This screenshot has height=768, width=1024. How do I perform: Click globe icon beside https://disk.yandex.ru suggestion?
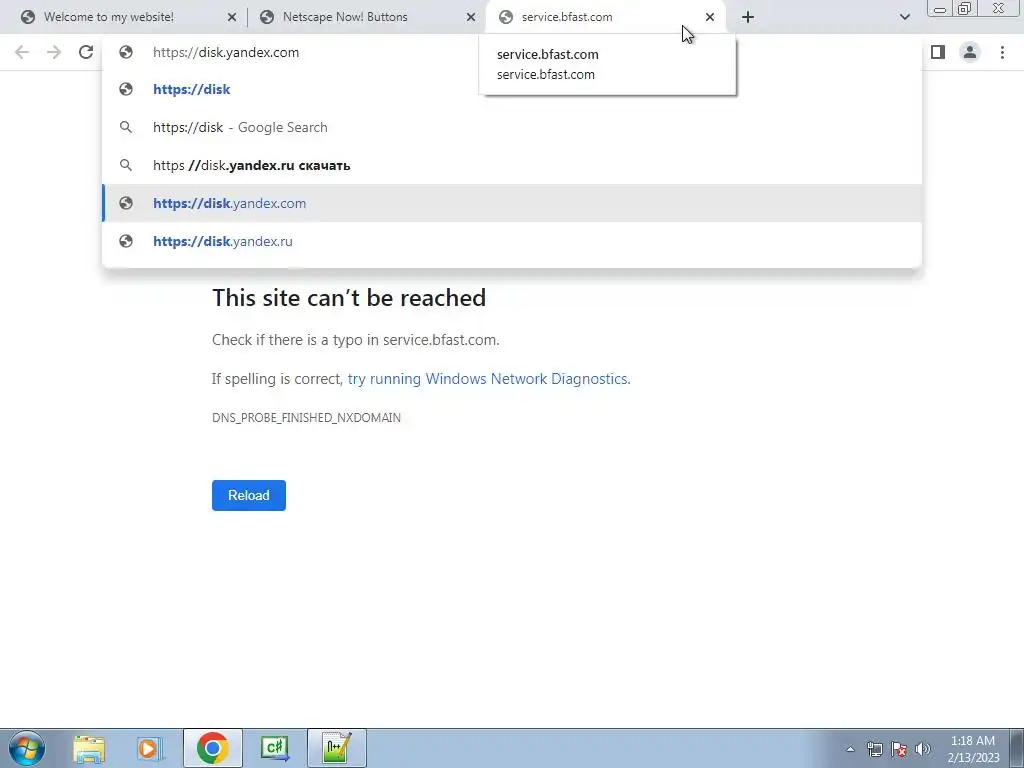point(126,241)
